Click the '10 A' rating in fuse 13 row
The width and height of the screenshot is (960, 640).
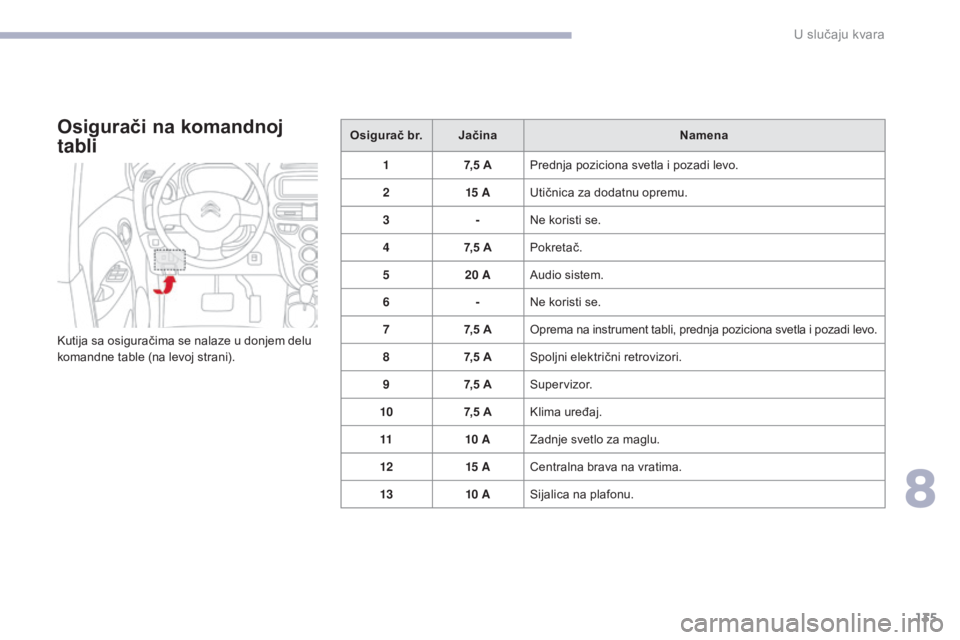(x=478, y=494)
